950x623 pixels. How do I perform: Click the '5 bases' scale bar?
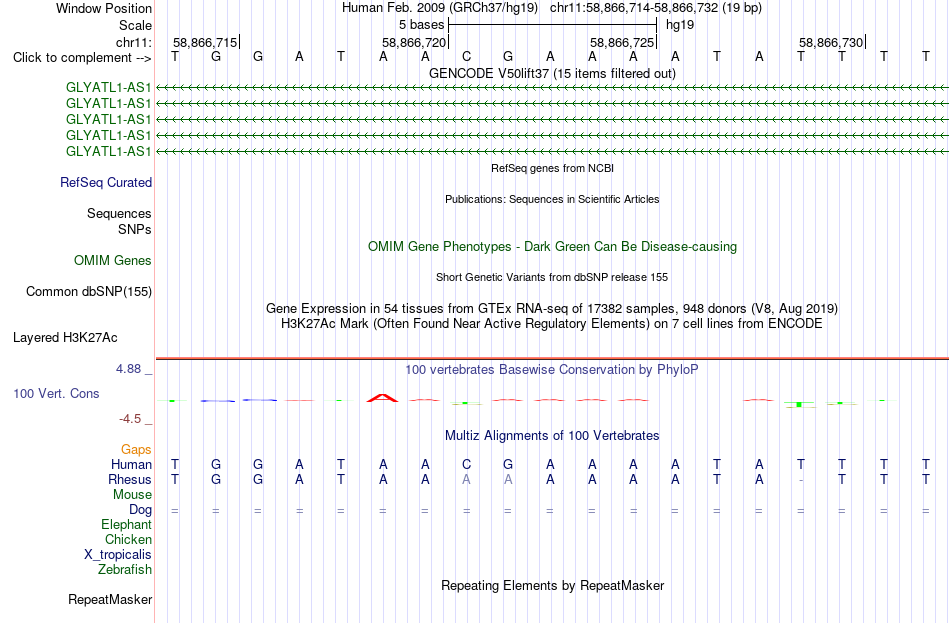(553, 25)
